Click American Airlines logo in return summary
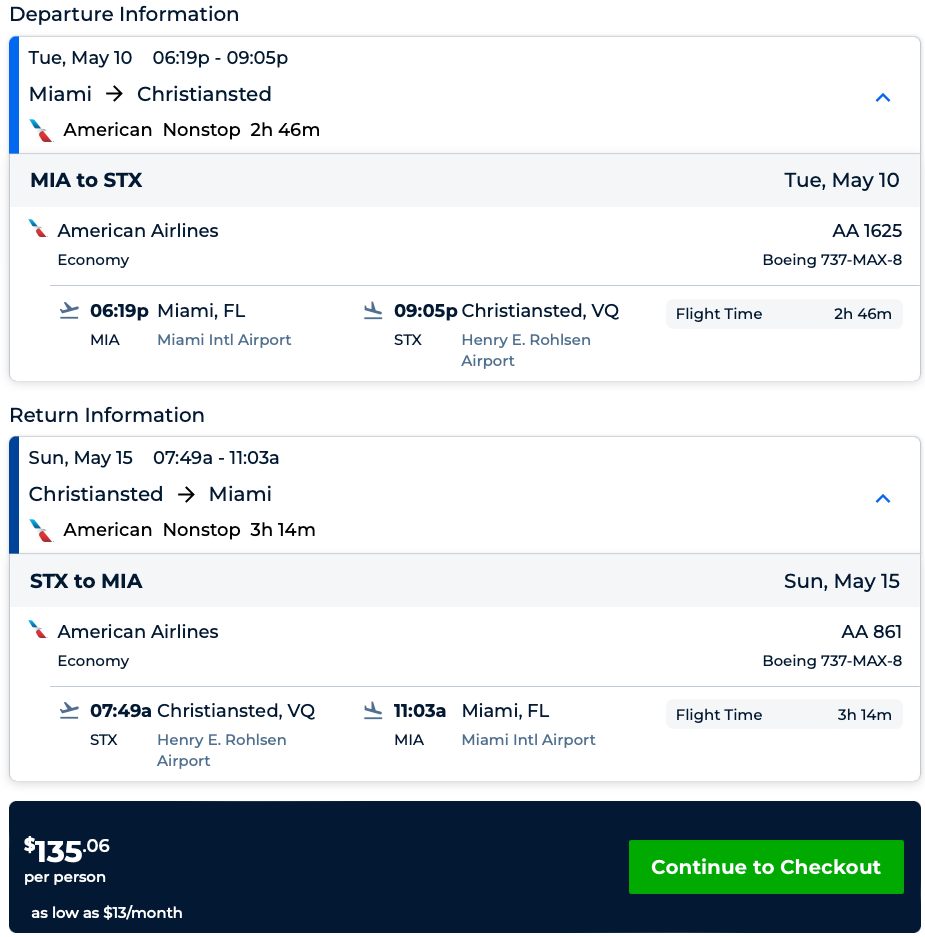This screenshot has width=925, height=937. coord(41,530)
